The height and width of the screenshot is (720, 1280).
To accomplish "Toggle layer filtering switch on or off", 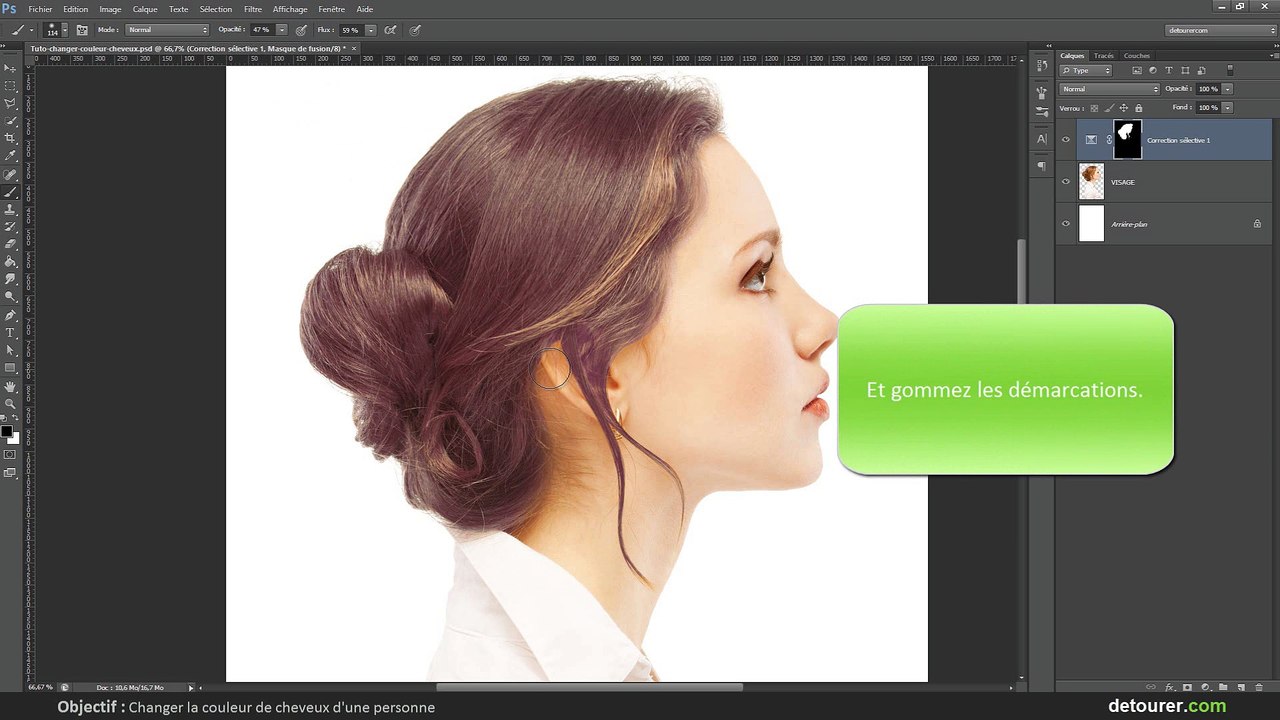I will (1230, 71).
